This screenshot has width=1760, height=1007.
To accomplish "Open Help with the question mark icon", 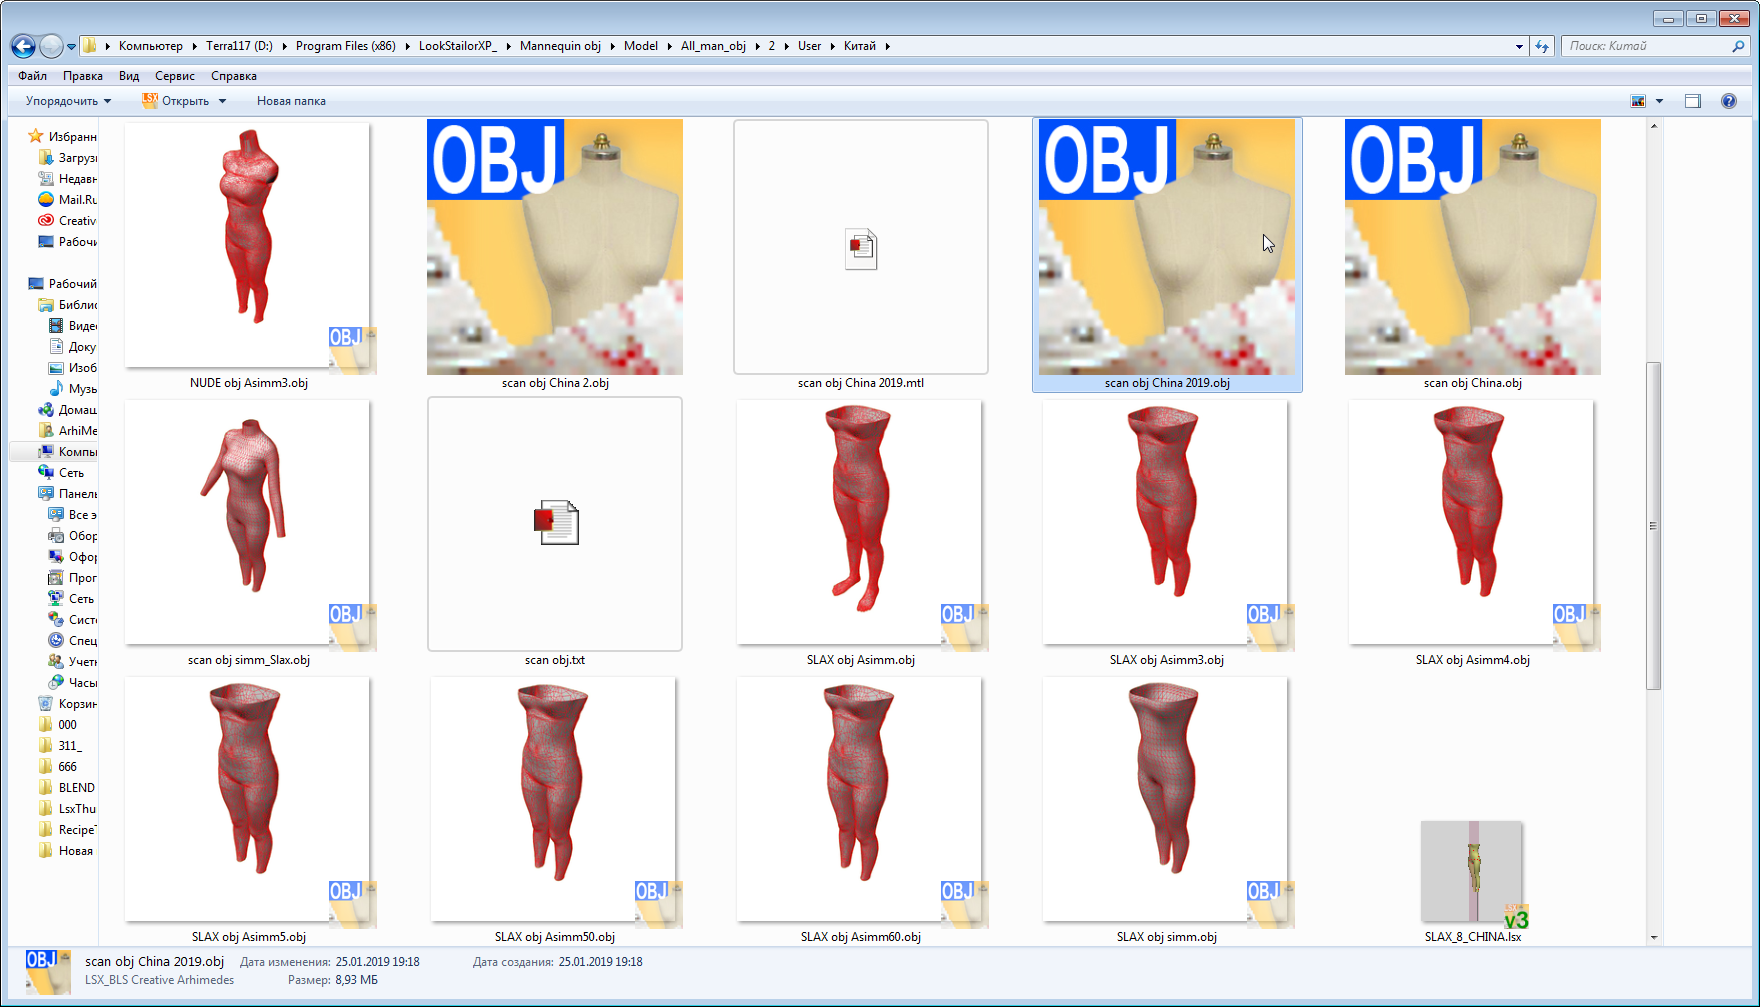I will pyautogui.click(x=1729, y=101).
